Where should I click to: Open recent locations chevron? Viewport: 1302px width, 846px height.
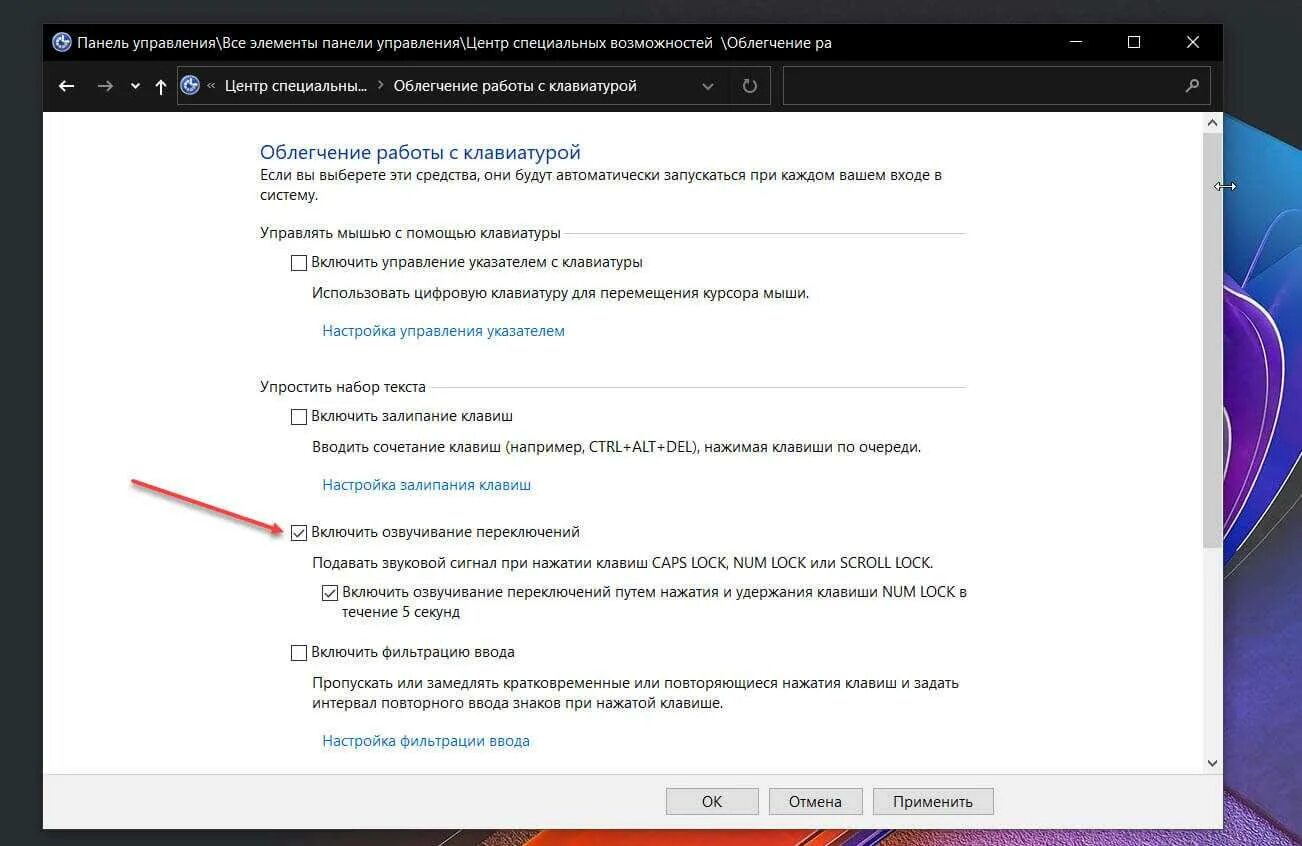tap(135, 86)
